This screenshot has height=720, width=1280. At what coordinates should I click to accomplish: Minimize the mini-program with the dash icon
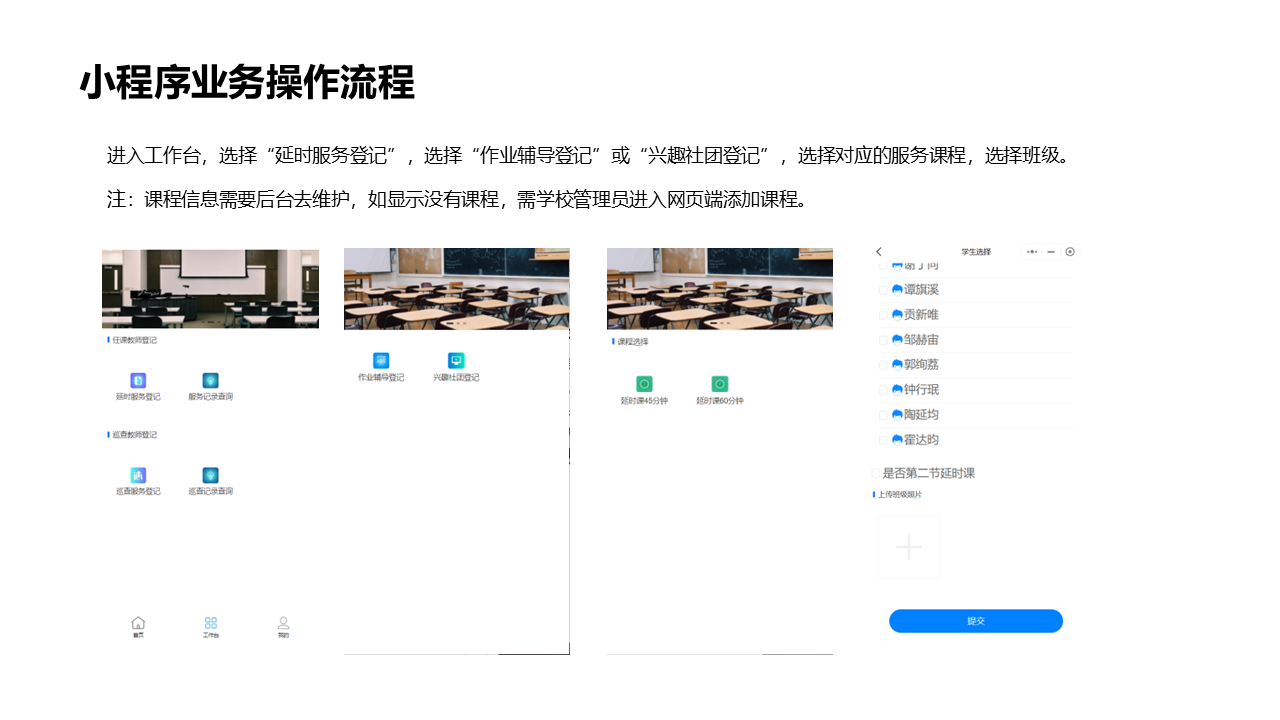click(1051, 252)
